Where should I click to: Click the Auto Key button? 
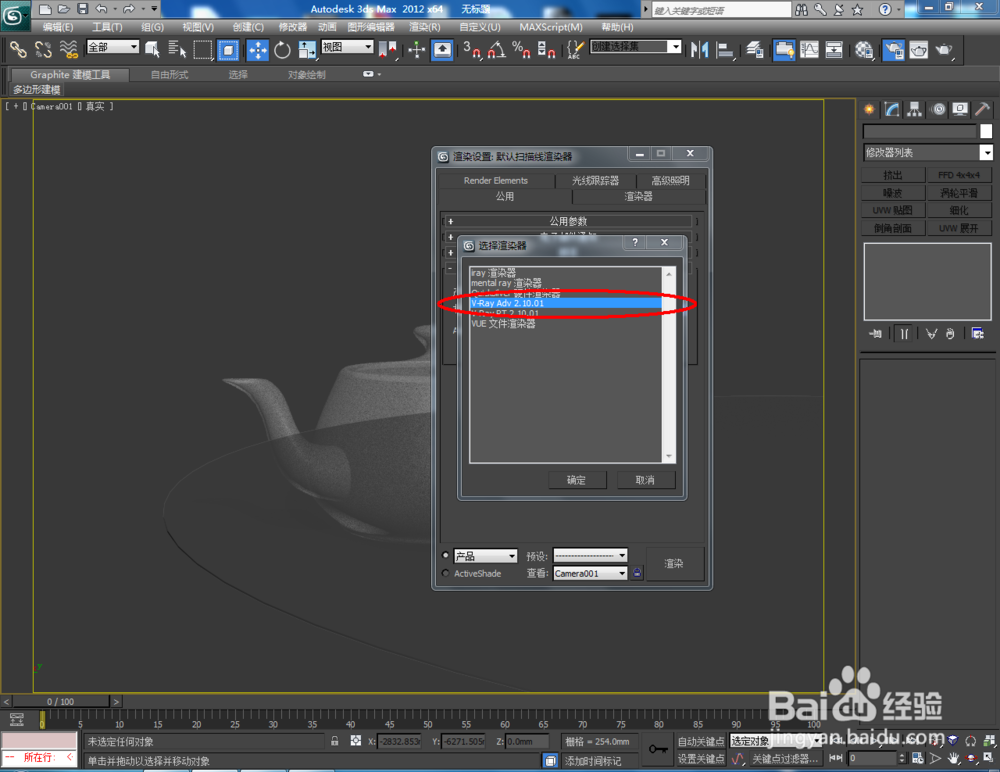(700, 741)
